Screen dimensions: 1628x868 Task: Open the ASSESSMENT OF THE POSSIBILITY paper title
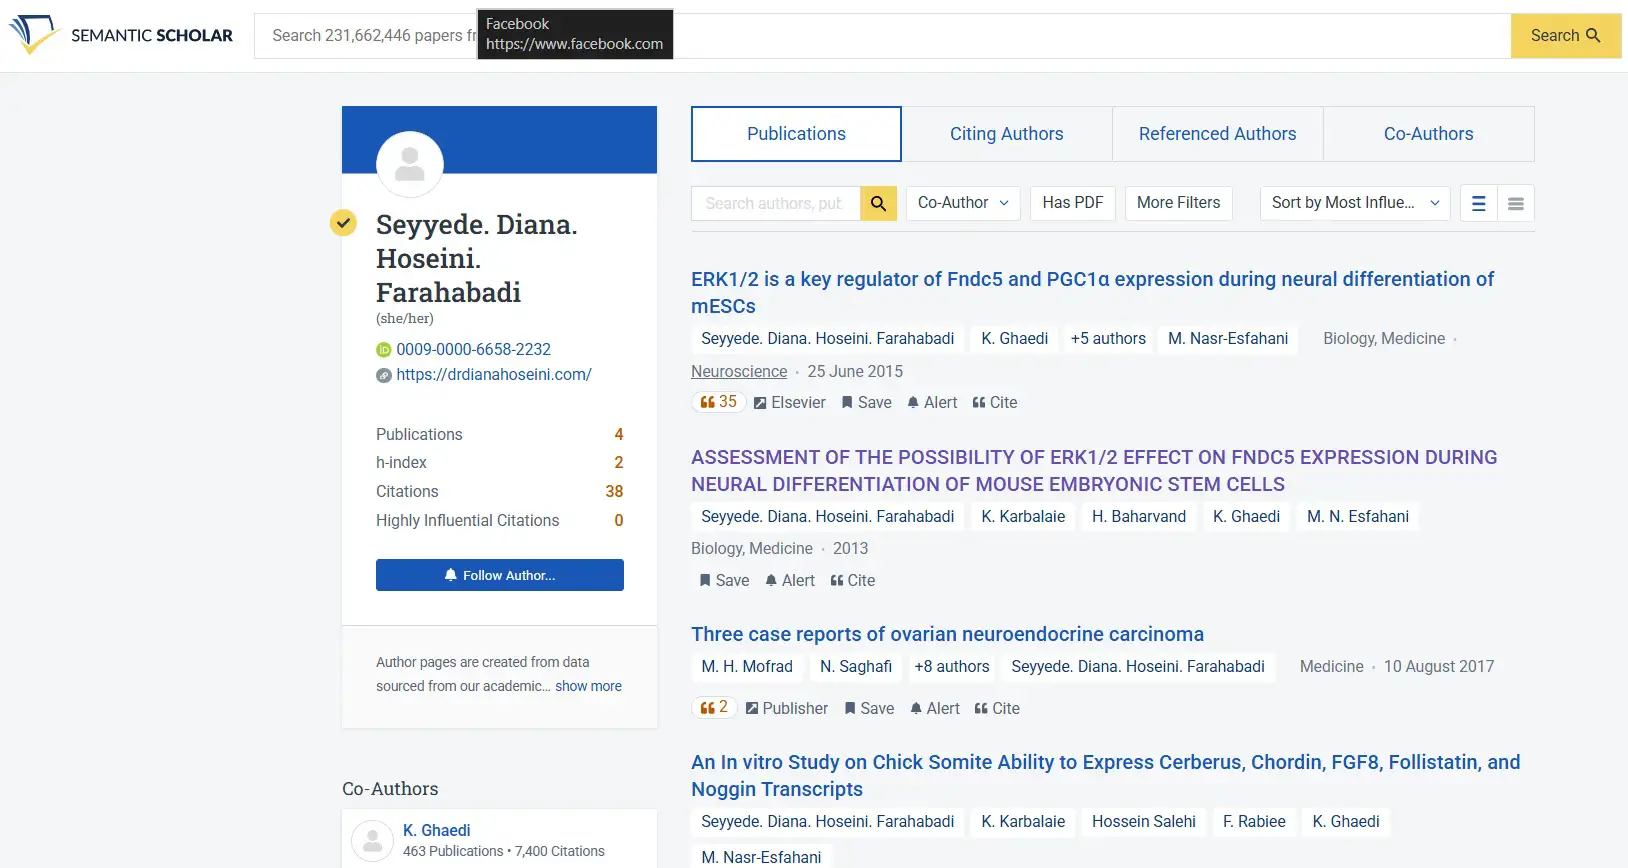(x=1094, y=470)
